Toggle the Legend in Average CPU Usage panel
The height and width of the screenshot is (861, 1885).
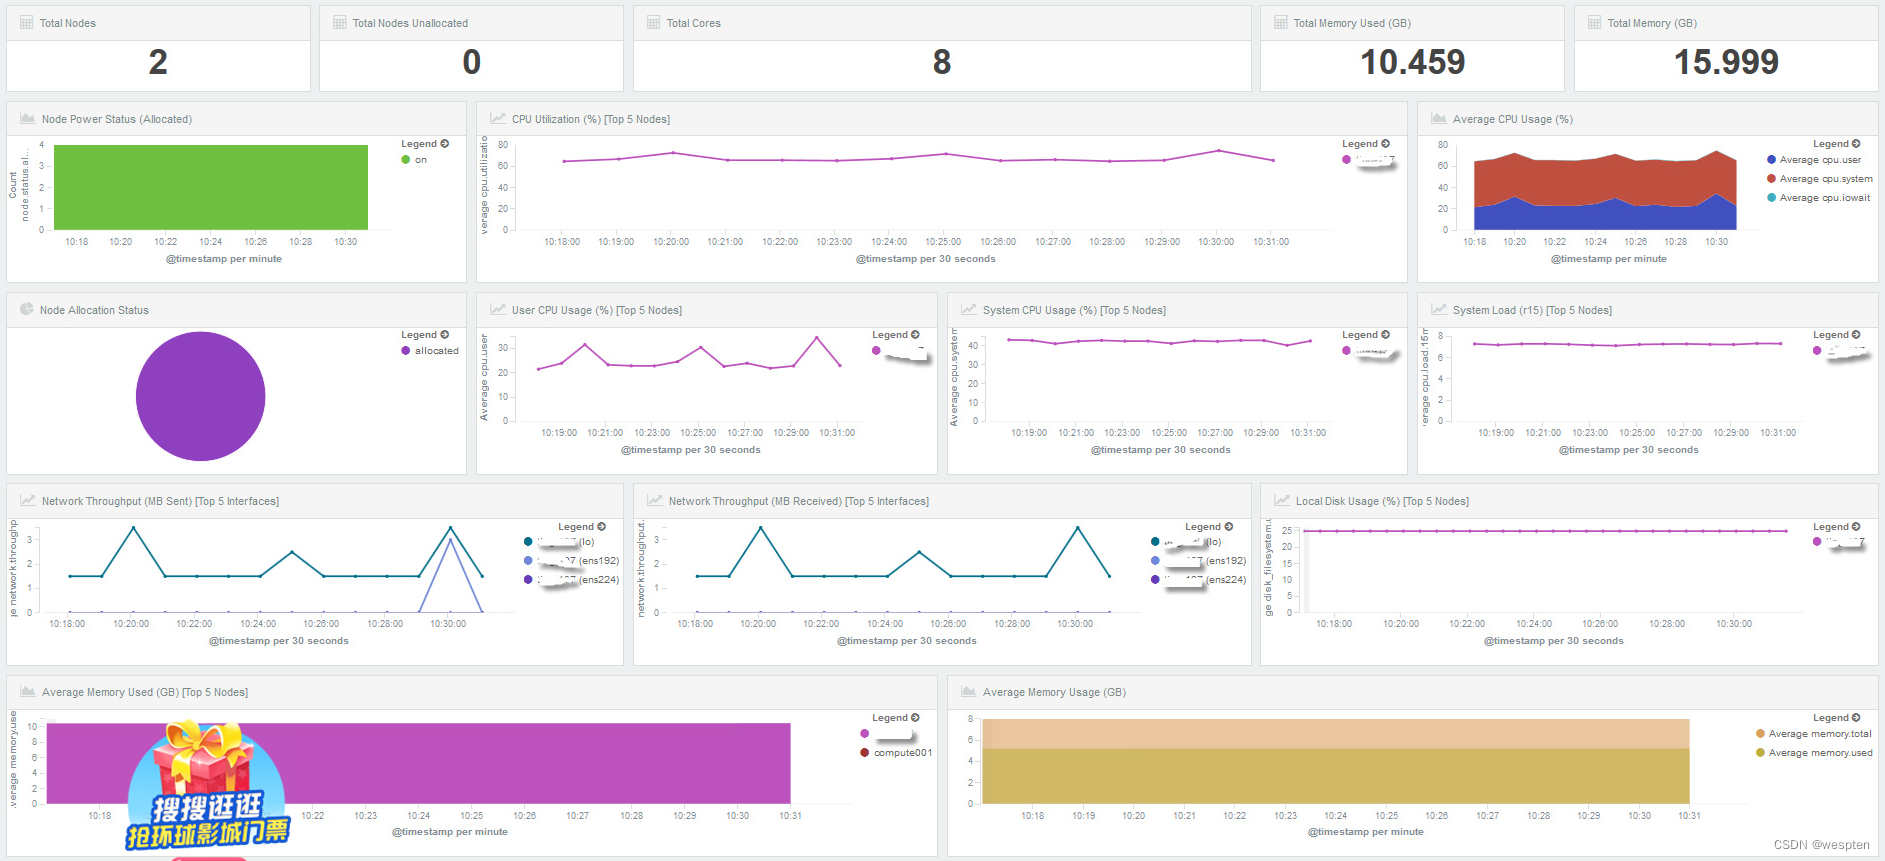coord(1837,144)
